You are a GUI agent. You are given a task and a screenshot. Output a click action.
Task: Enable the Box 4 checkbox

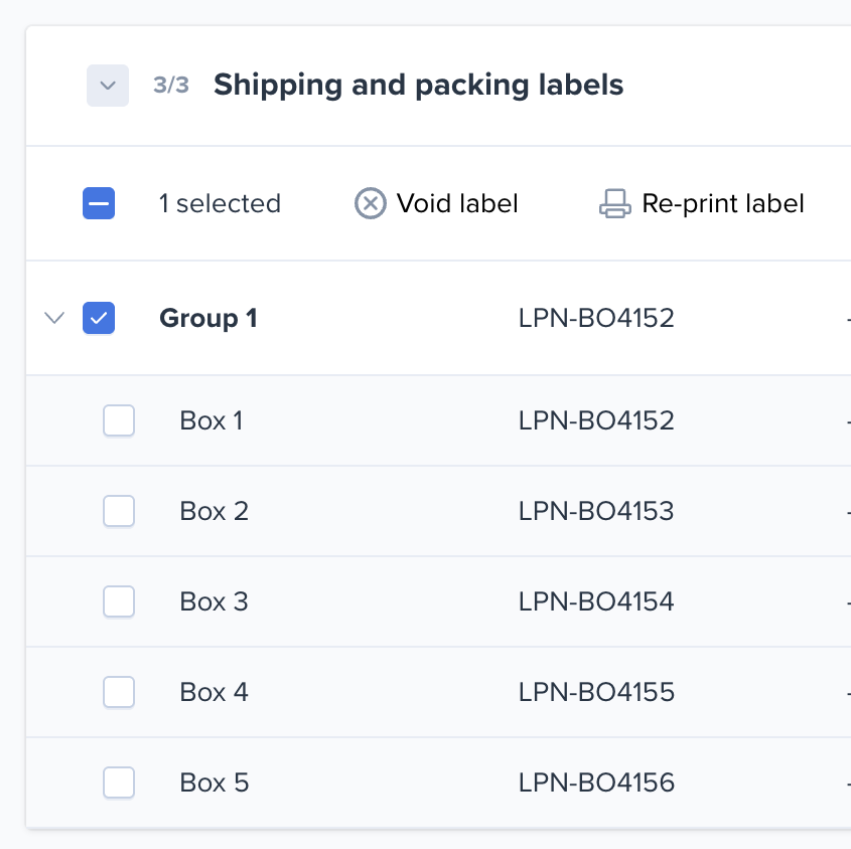tap(119, 692)
